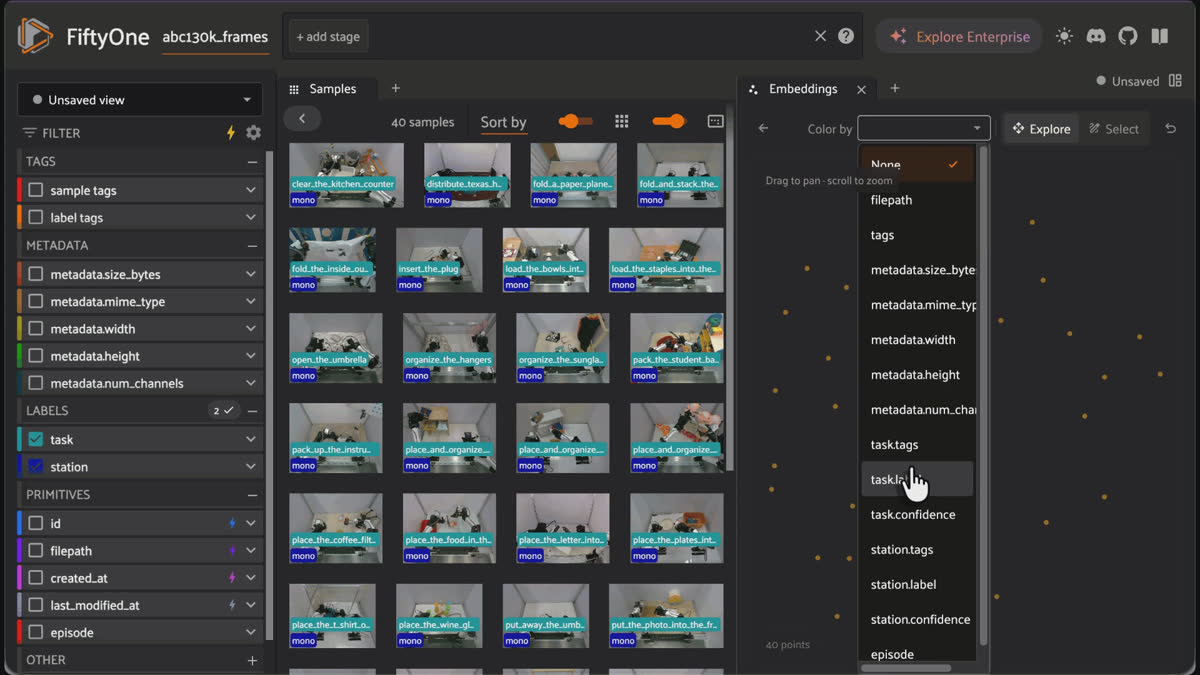Uncheck the station label checkbox
The height and width of the screenshot is (675, 1200).
(36, 466)
